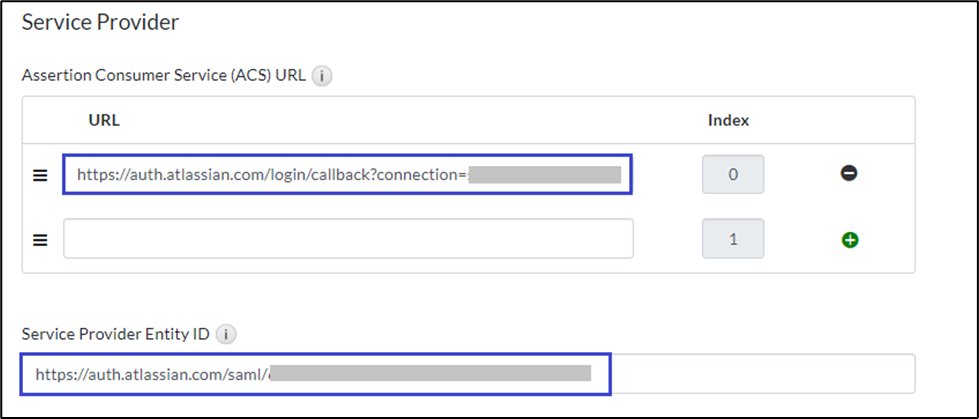Add a new ACS URL row
This screenshot has height=419, width=979.
(849, 239)
